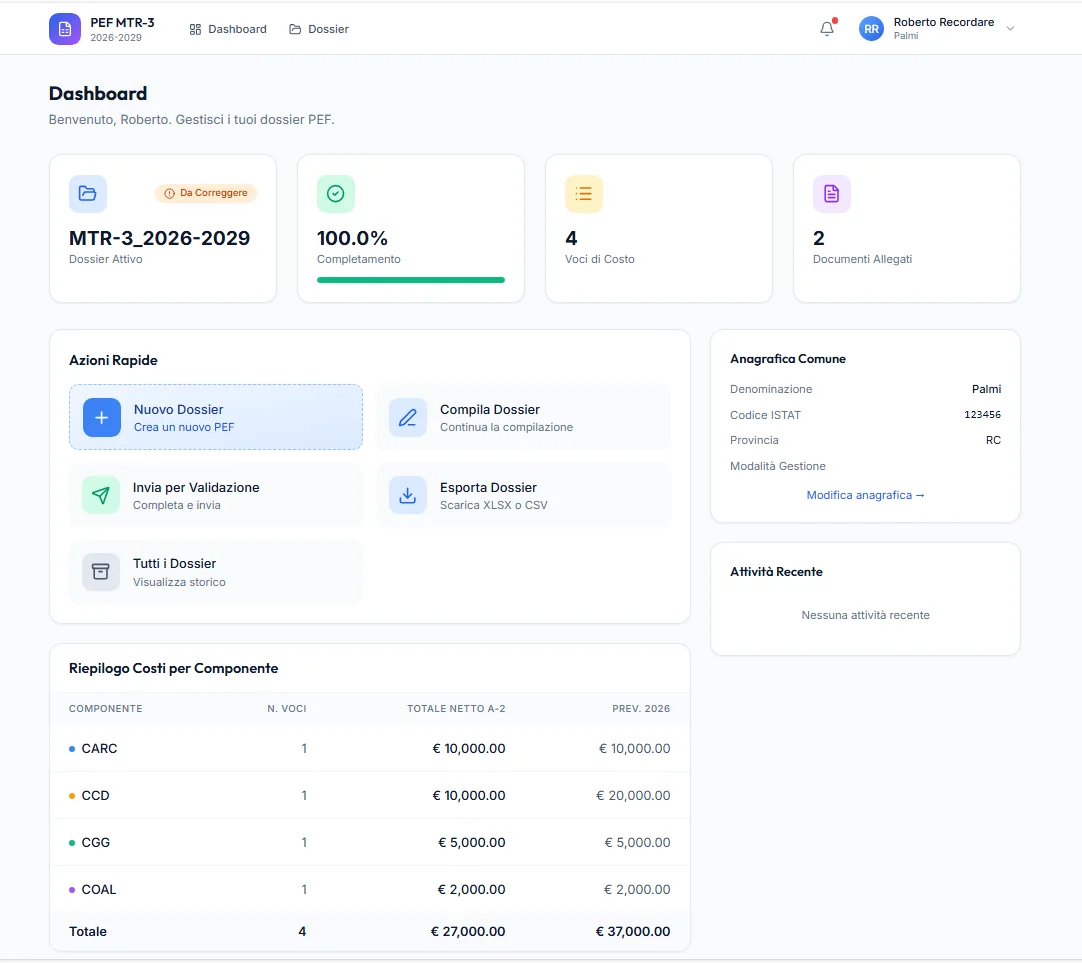Click the document icon on Documenti Allegati card
Screen dimensions: 1082x963
pyautogui.click(x=832, y=194)
